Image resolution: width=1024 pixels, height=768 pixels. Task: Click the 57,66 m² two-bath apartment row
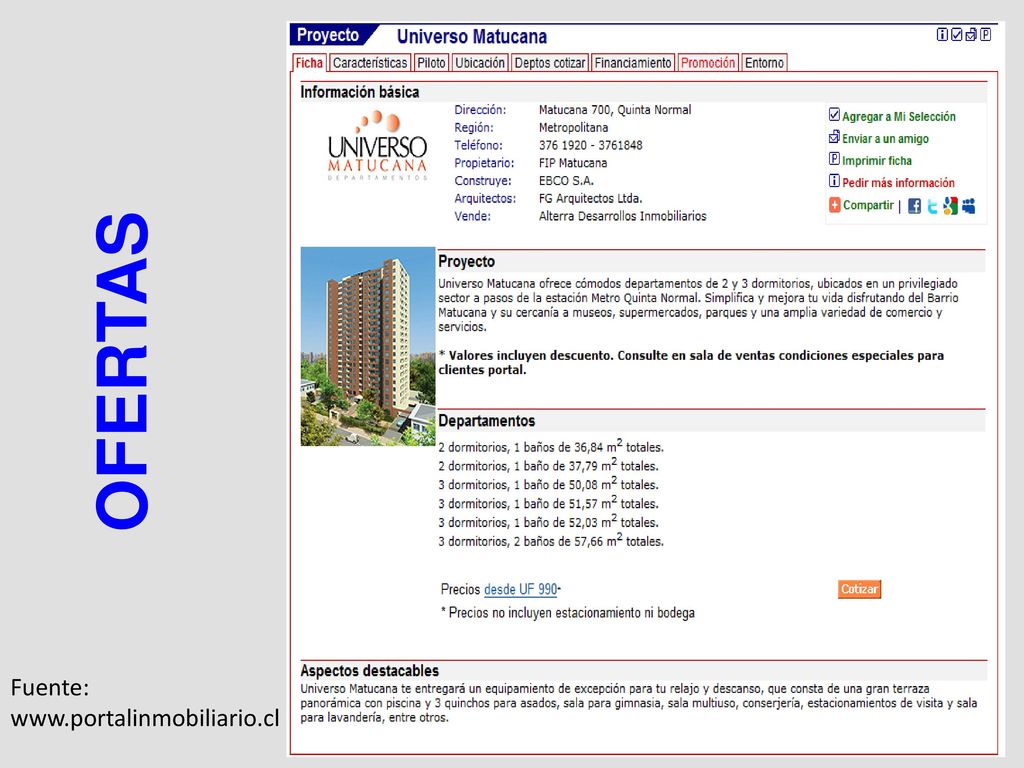click(551, 541)
